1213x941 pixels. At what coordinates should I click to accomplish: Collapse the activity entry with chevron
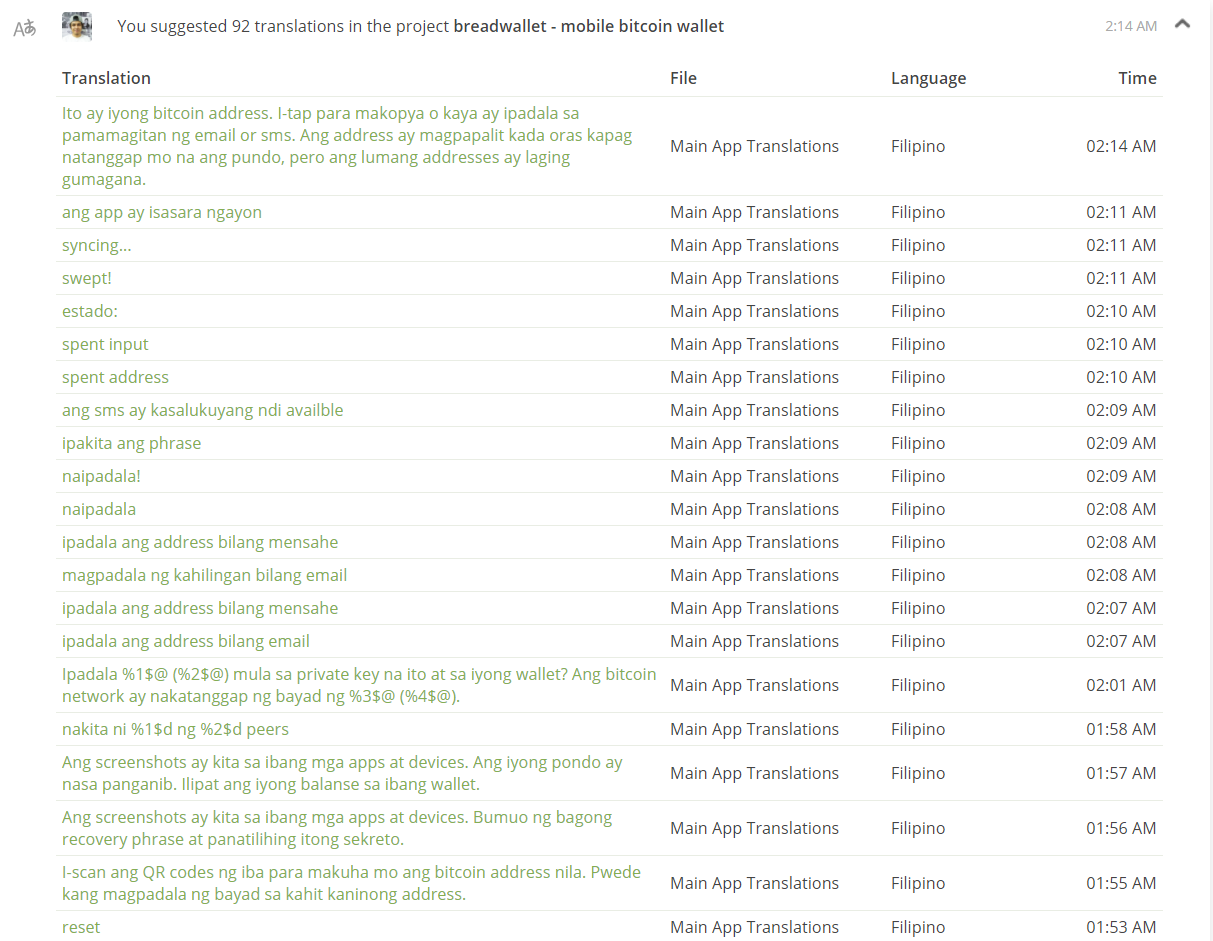pos(1182,24)
